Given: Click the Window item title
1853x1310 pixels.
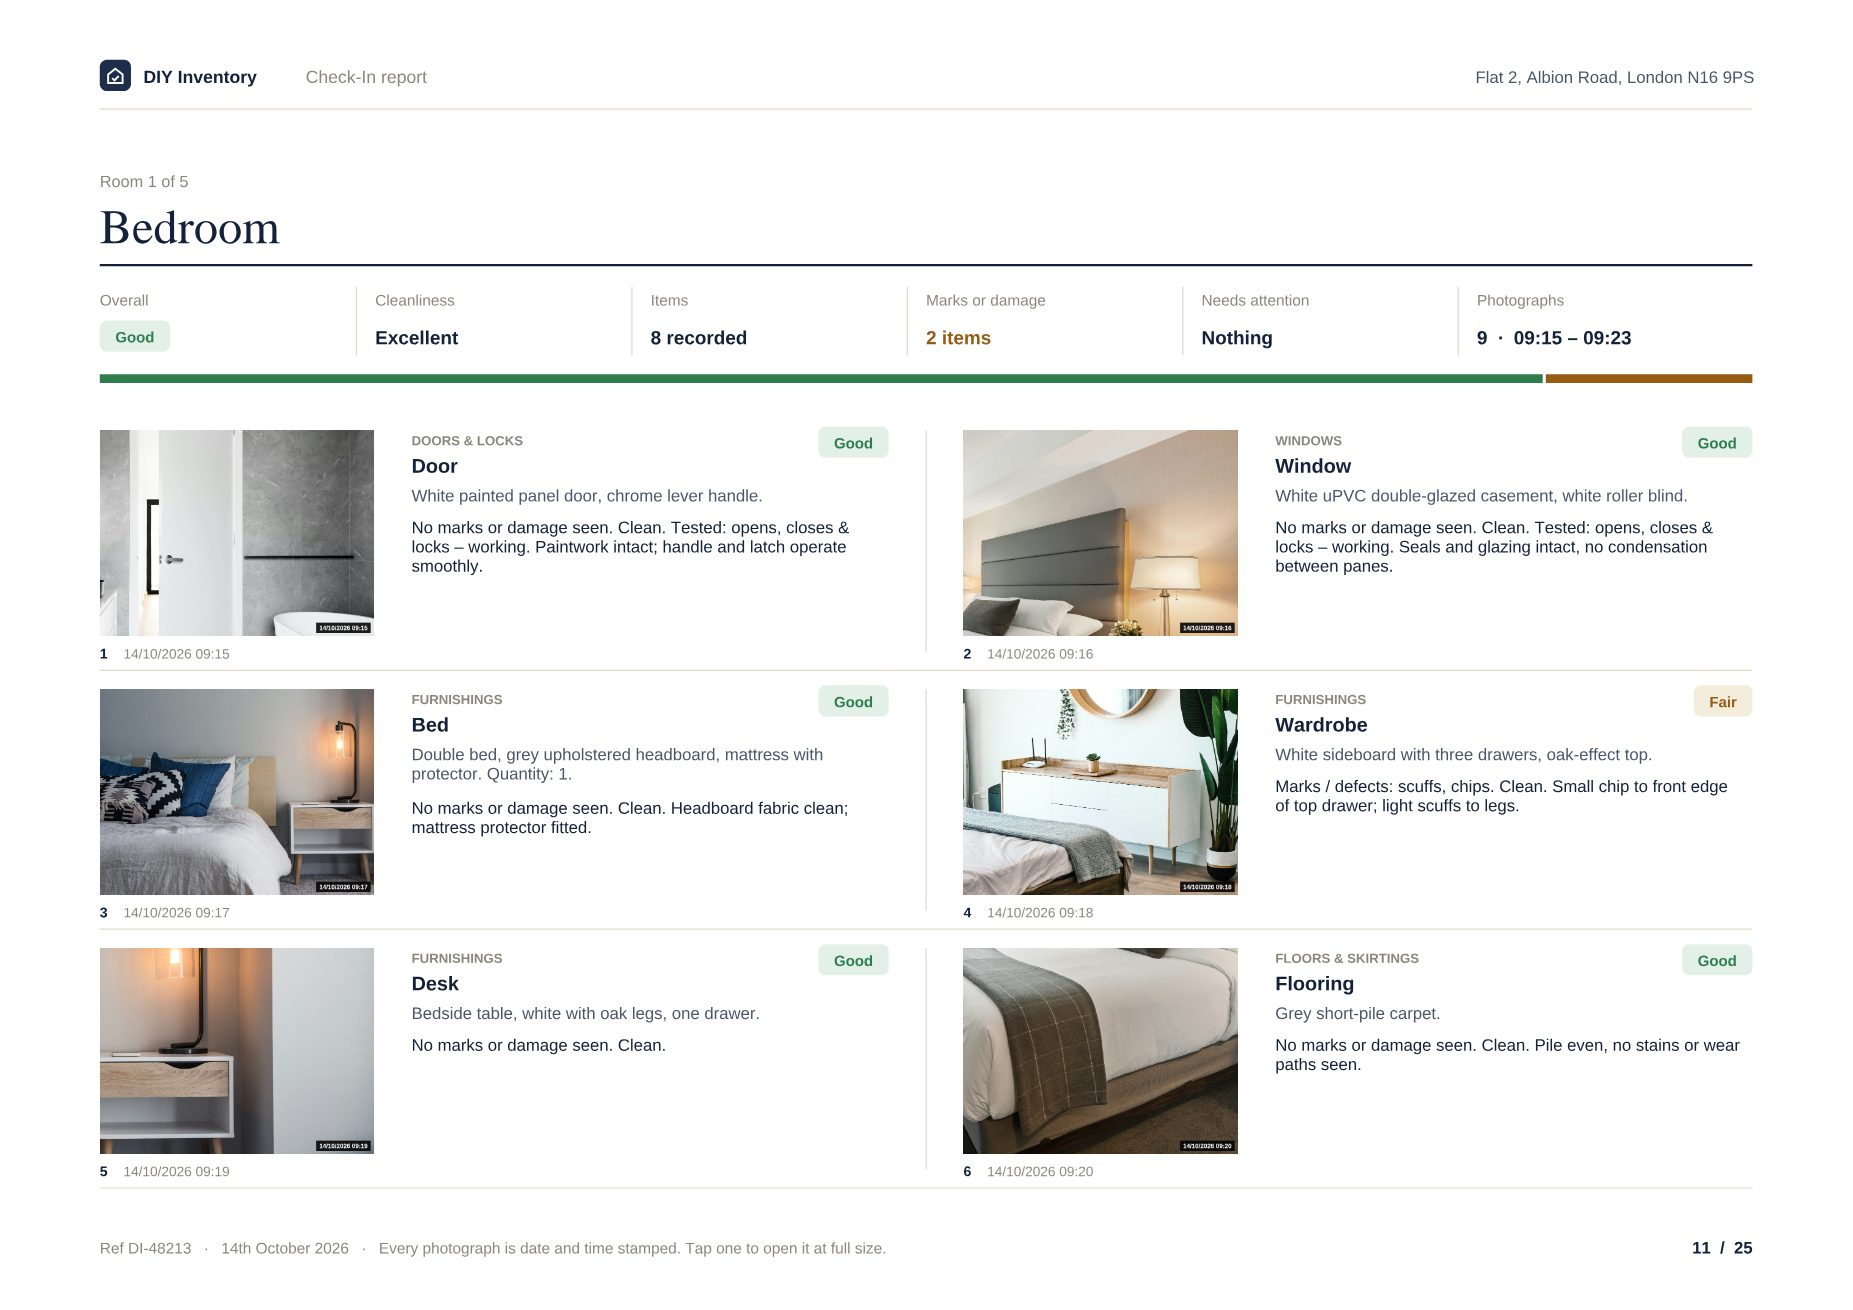Looking at the screenshot, I should [1312, 466].
